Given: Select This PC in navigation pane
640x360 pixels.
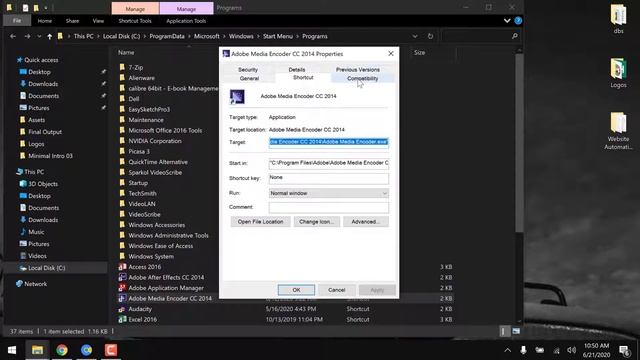Looking at the screenshot, I should [34, 172].
